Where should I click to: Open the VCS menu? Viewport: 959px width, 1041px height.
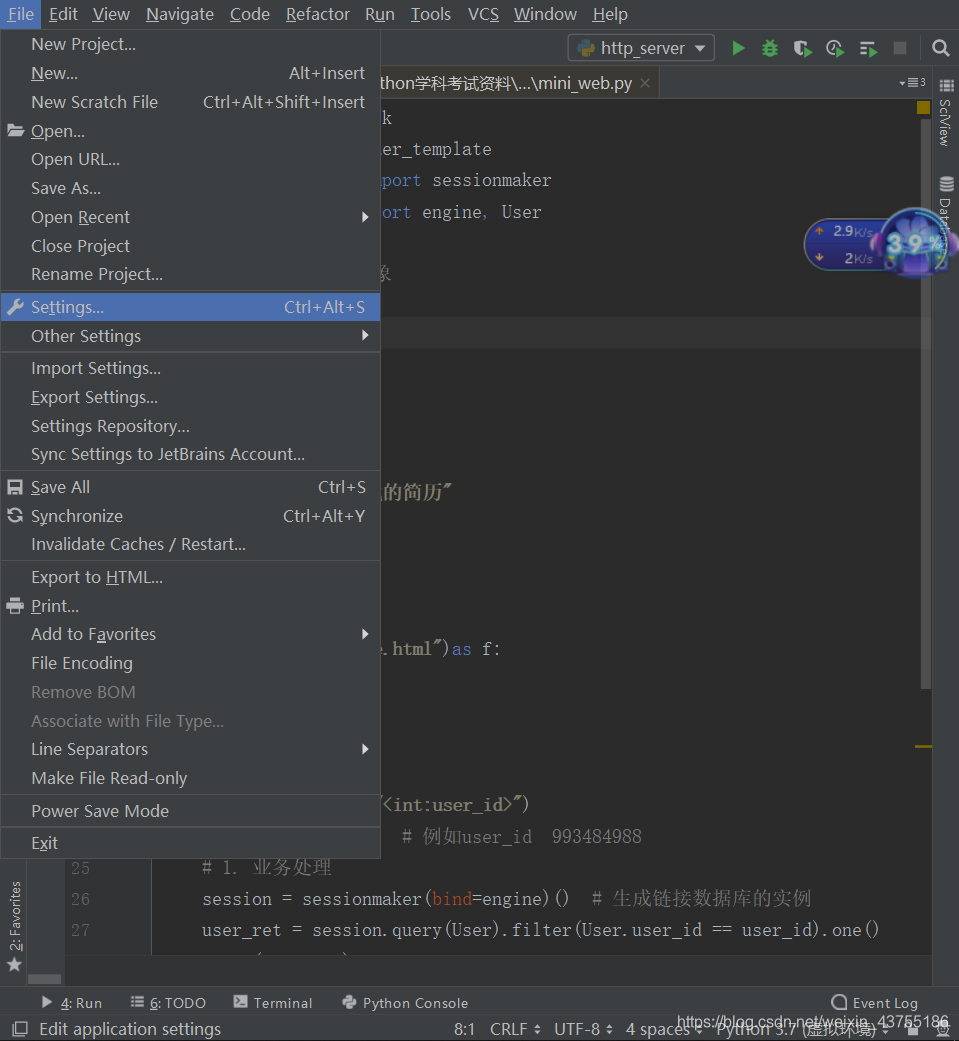483,14
